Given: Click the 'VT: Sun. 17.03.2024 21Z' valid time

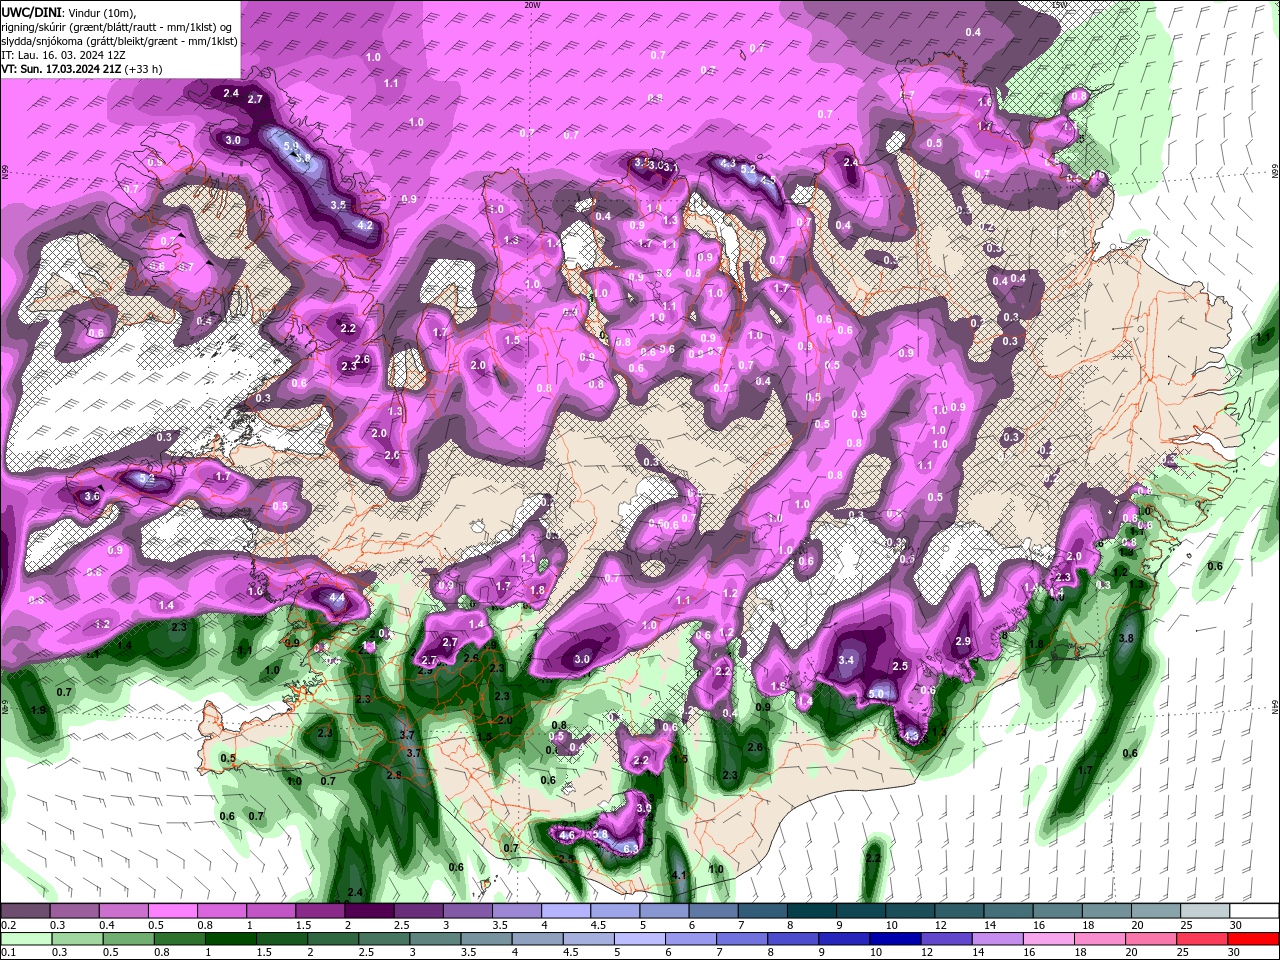Looking at the screenshot, I should pos(60,69).
